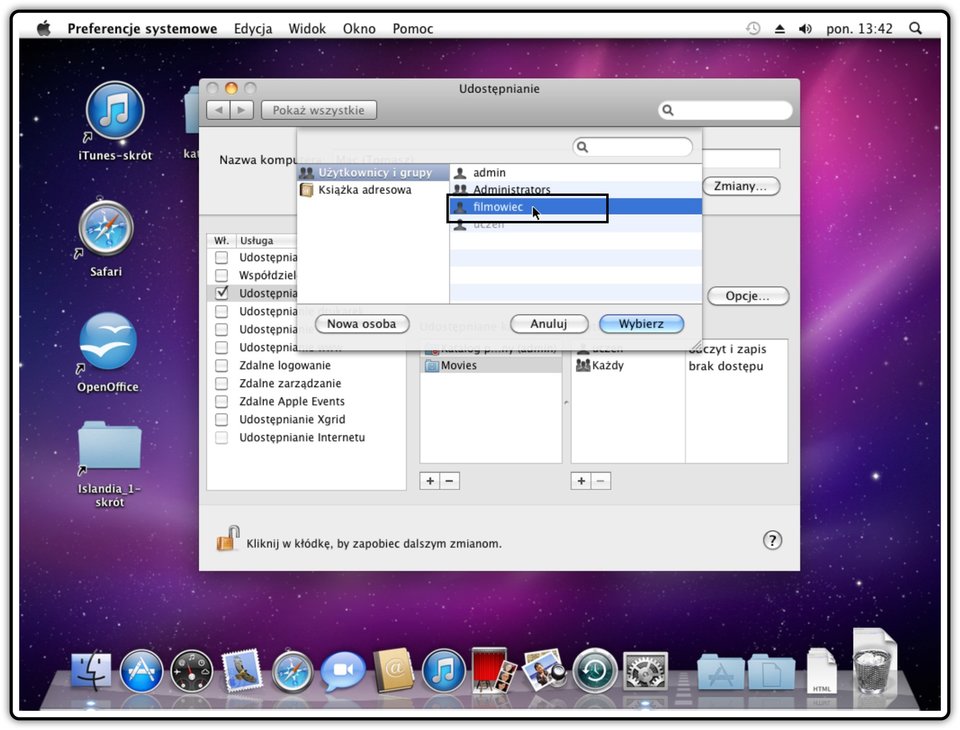Viewport: 960px width, 730px height.
Task: Open the Trash in the Dock
Action: coord(872,669)
